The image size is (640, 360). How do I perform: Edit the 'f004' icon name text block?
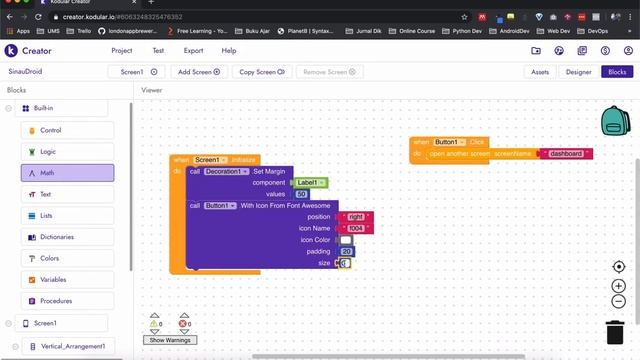356,228
